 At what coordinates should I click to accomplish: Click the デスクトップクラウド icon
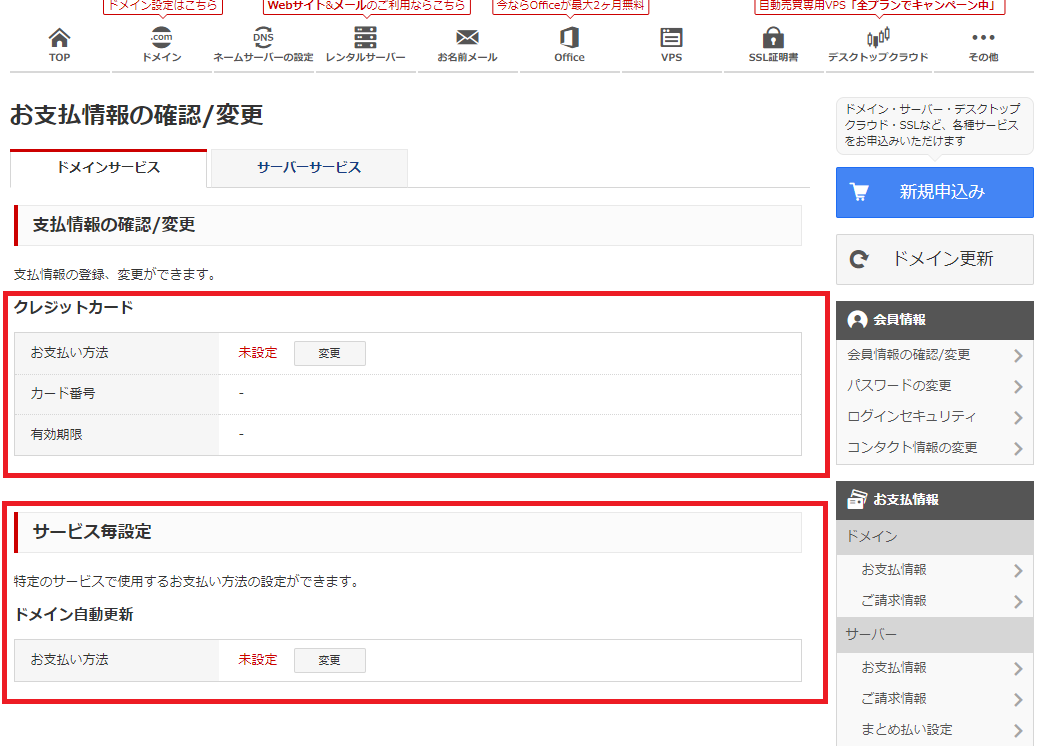878,40
